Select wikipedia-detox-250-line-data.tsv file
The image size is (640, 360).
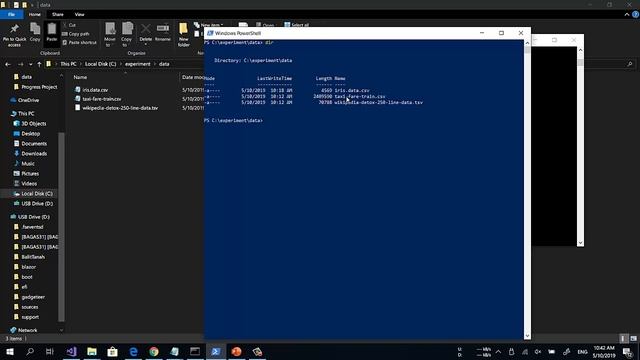point(120,108)
